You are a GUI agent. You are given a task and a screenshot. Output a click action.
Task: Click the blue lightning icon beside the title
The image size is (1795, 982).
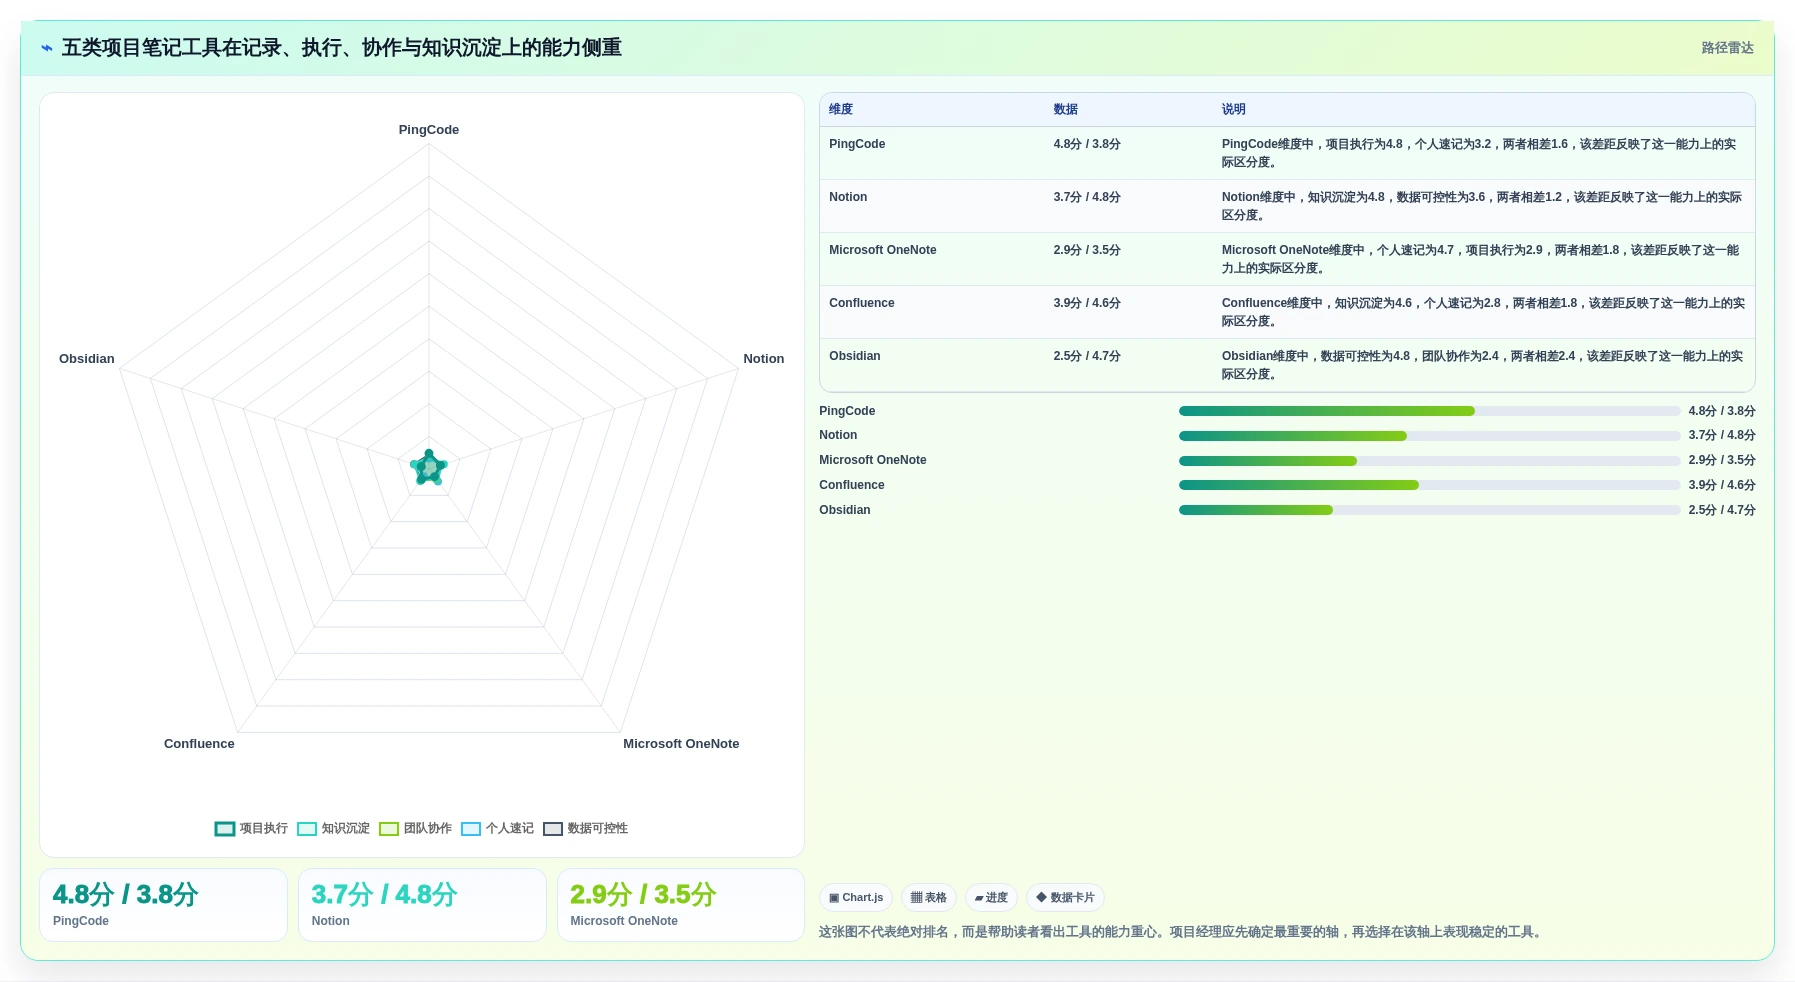(46, 48)
